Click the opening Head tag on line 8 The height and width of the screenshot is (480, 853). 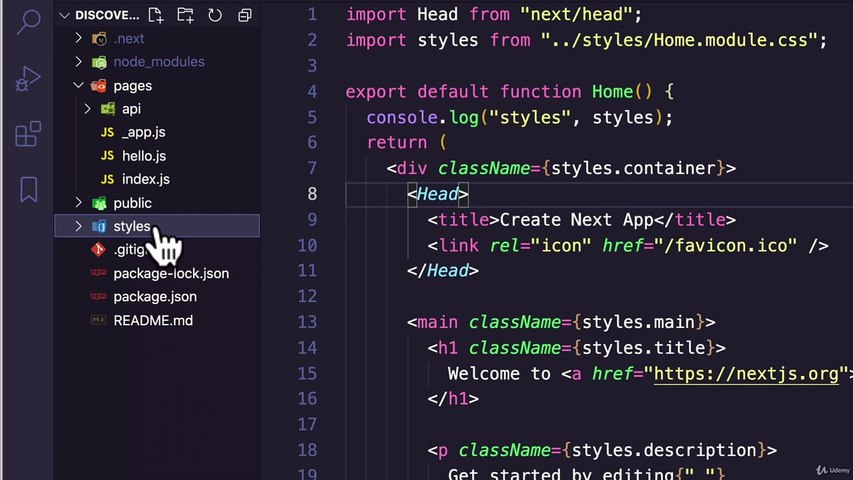[437, 194]
